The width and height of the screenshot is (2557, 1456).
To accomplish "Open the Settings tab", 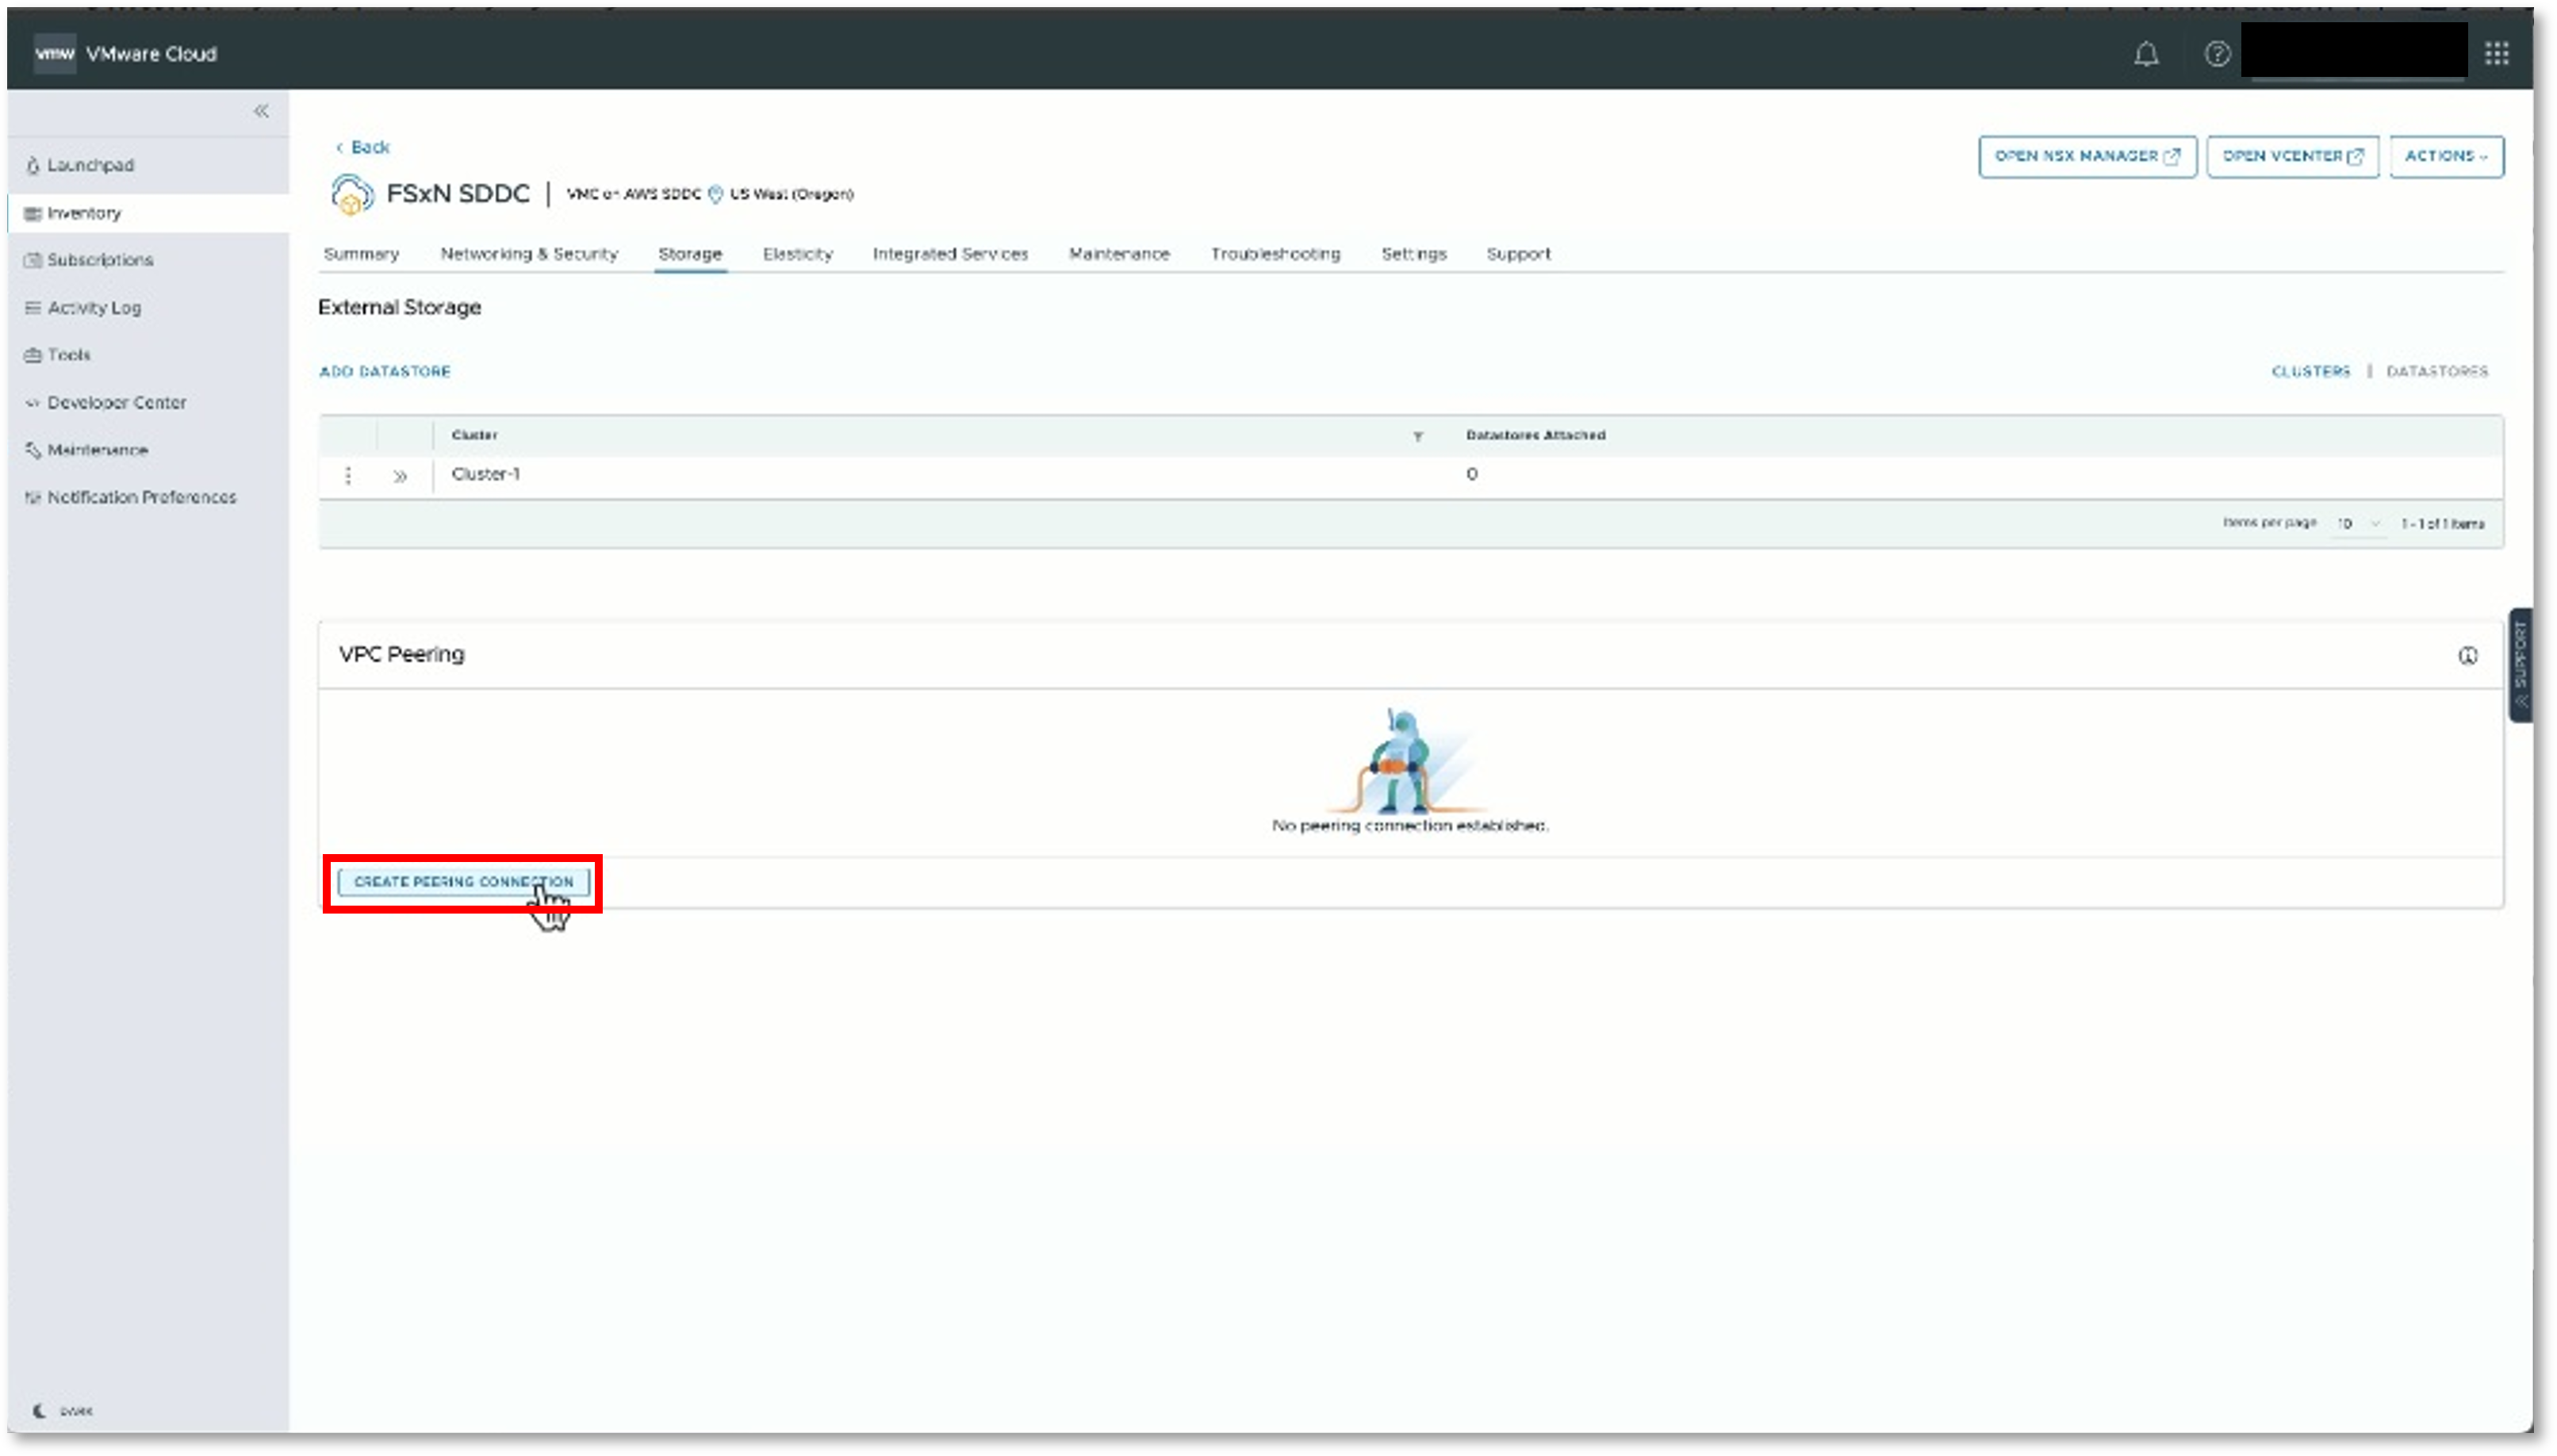I will (1414, 254).
